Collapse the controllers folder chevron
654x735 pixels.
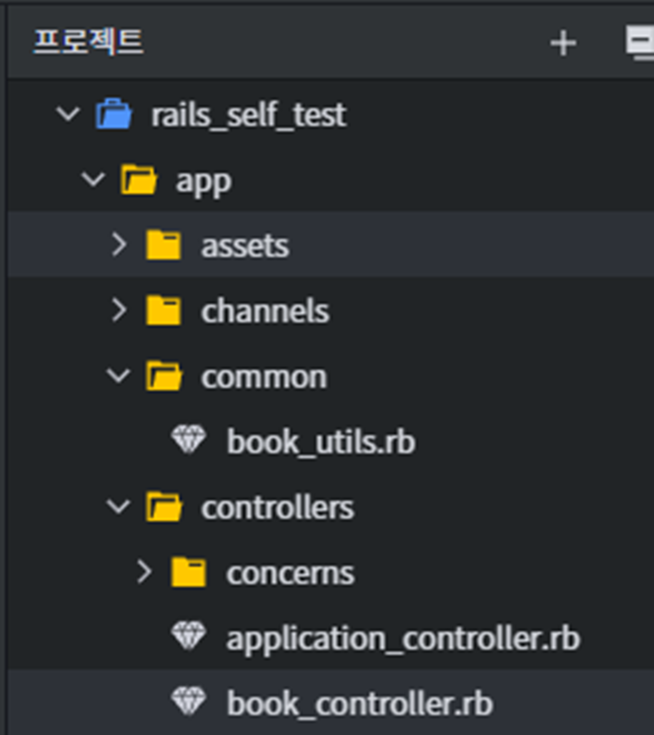click(118, 507)
